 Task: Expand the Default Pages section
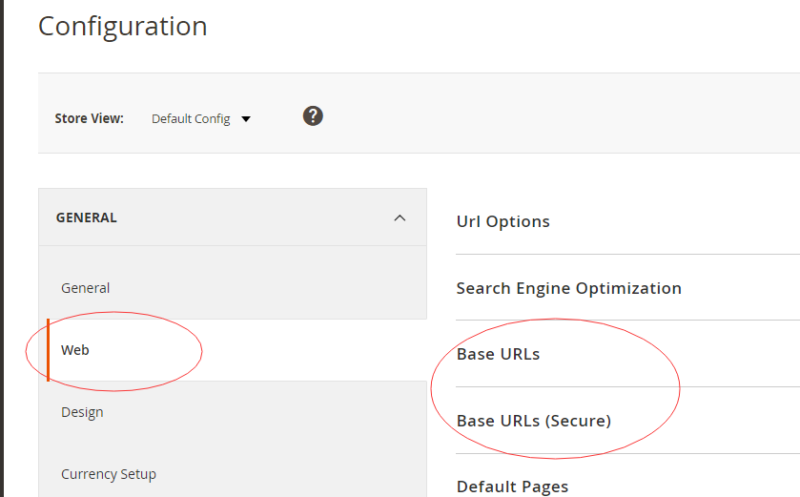pos(512,487)
